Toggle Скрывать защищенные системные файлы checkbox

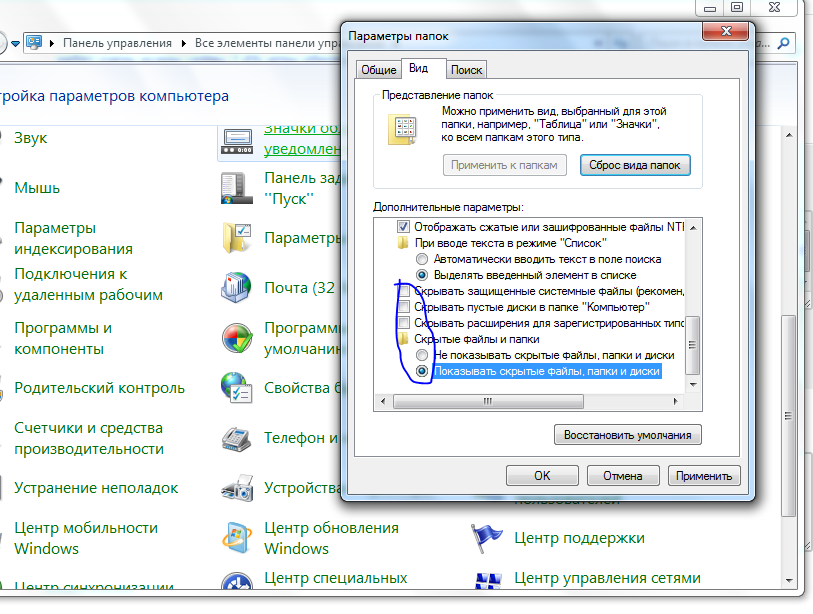pyautogui.click(x=403, y=291)
